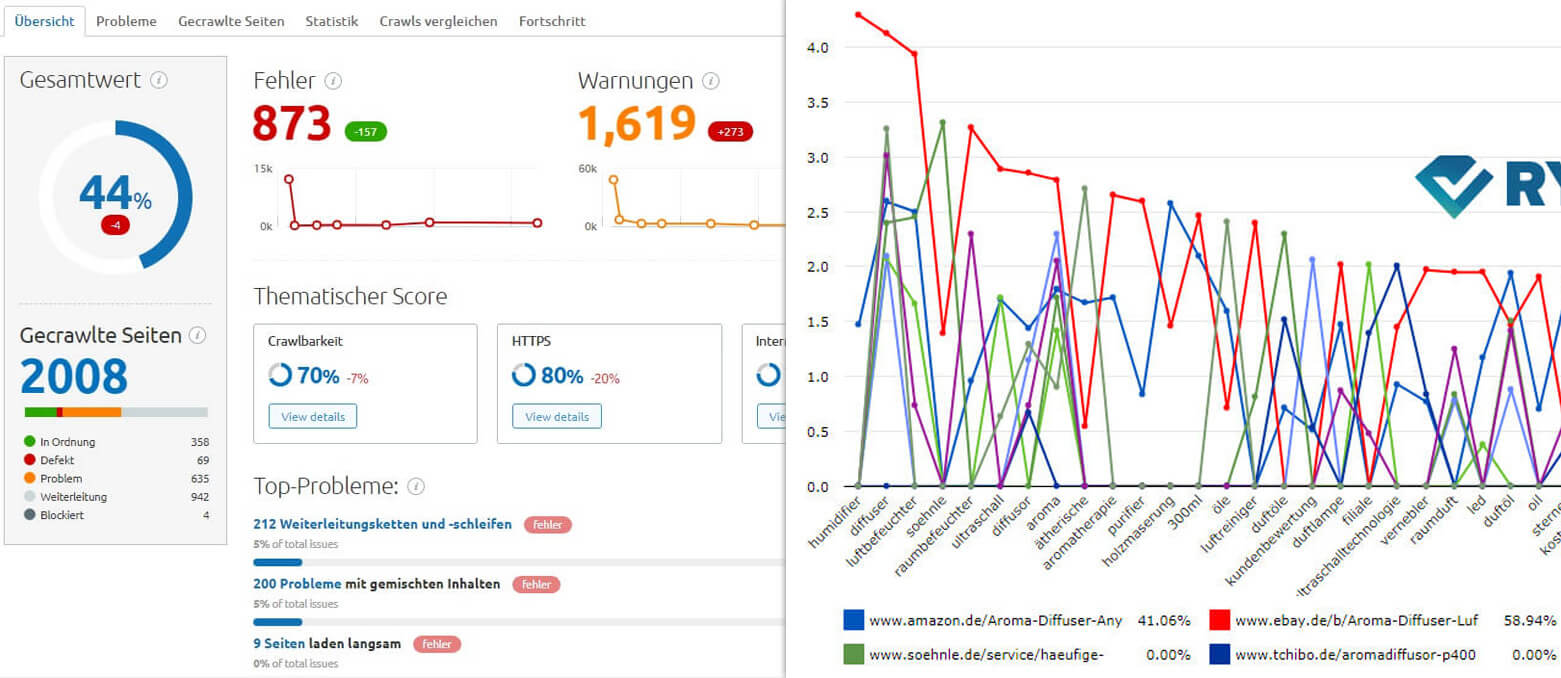Click the info icon beside Fehler
Viewport: 1561px width, 678px height.
(x=334, y=81)
